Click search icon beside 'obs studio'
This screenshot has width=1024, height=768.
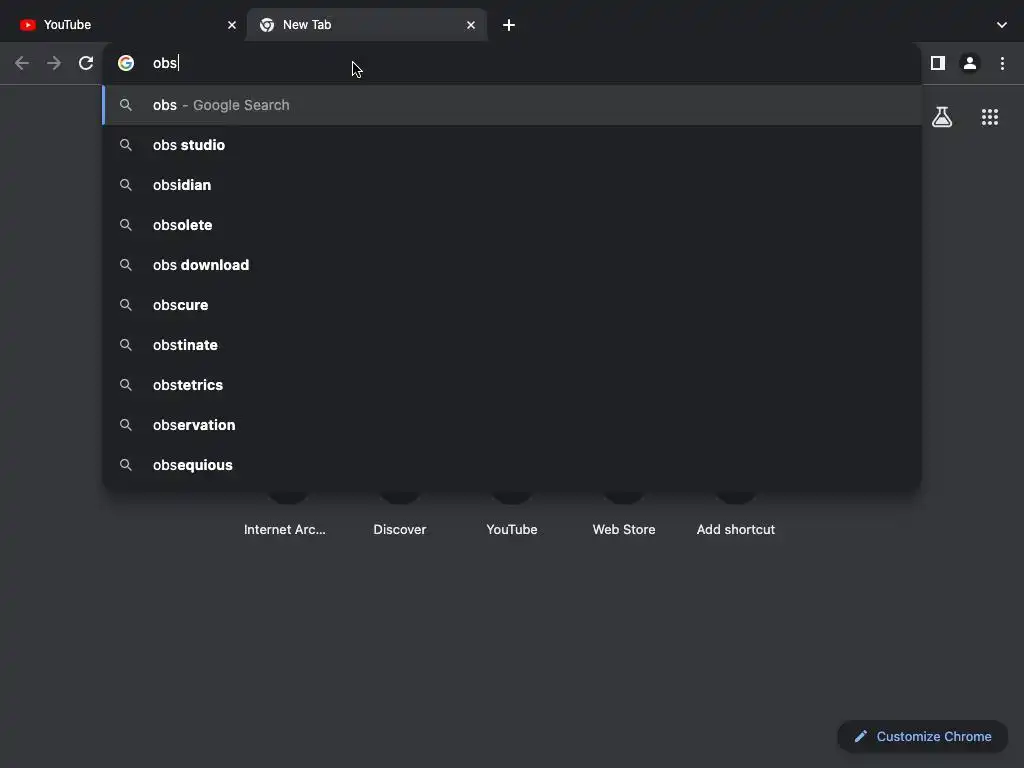125,145
